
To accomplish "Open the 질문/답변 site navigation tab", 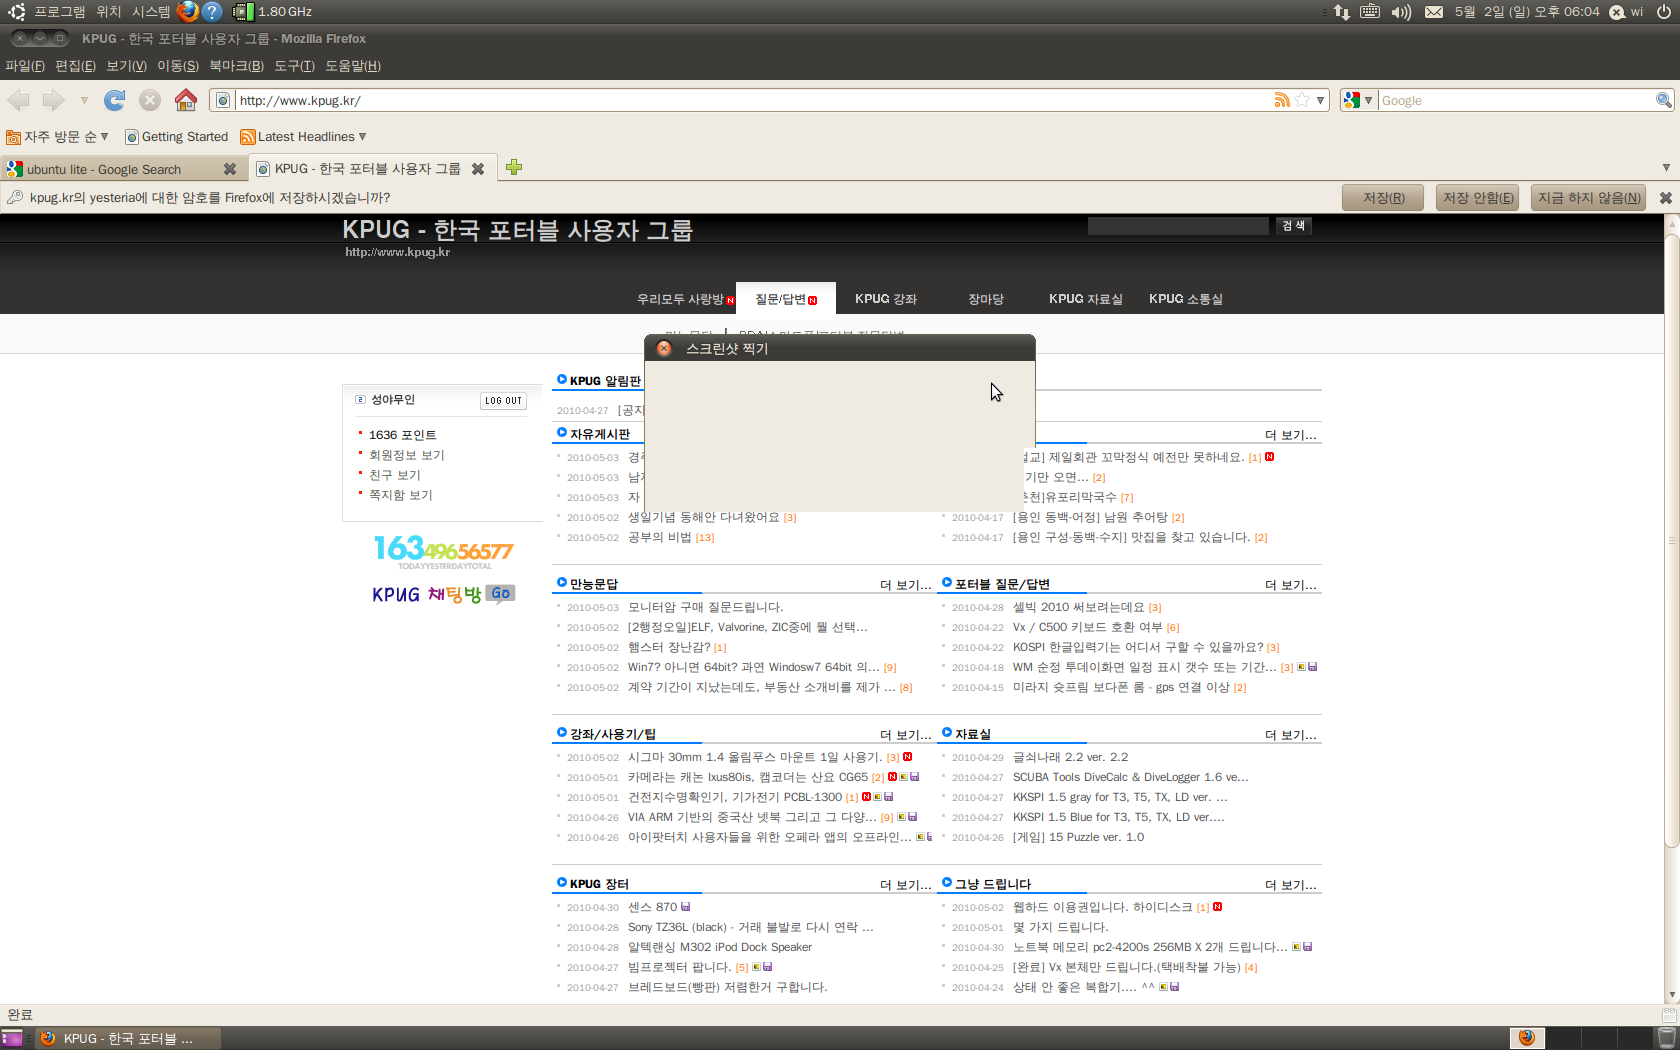I will click(x=786, y=299).
